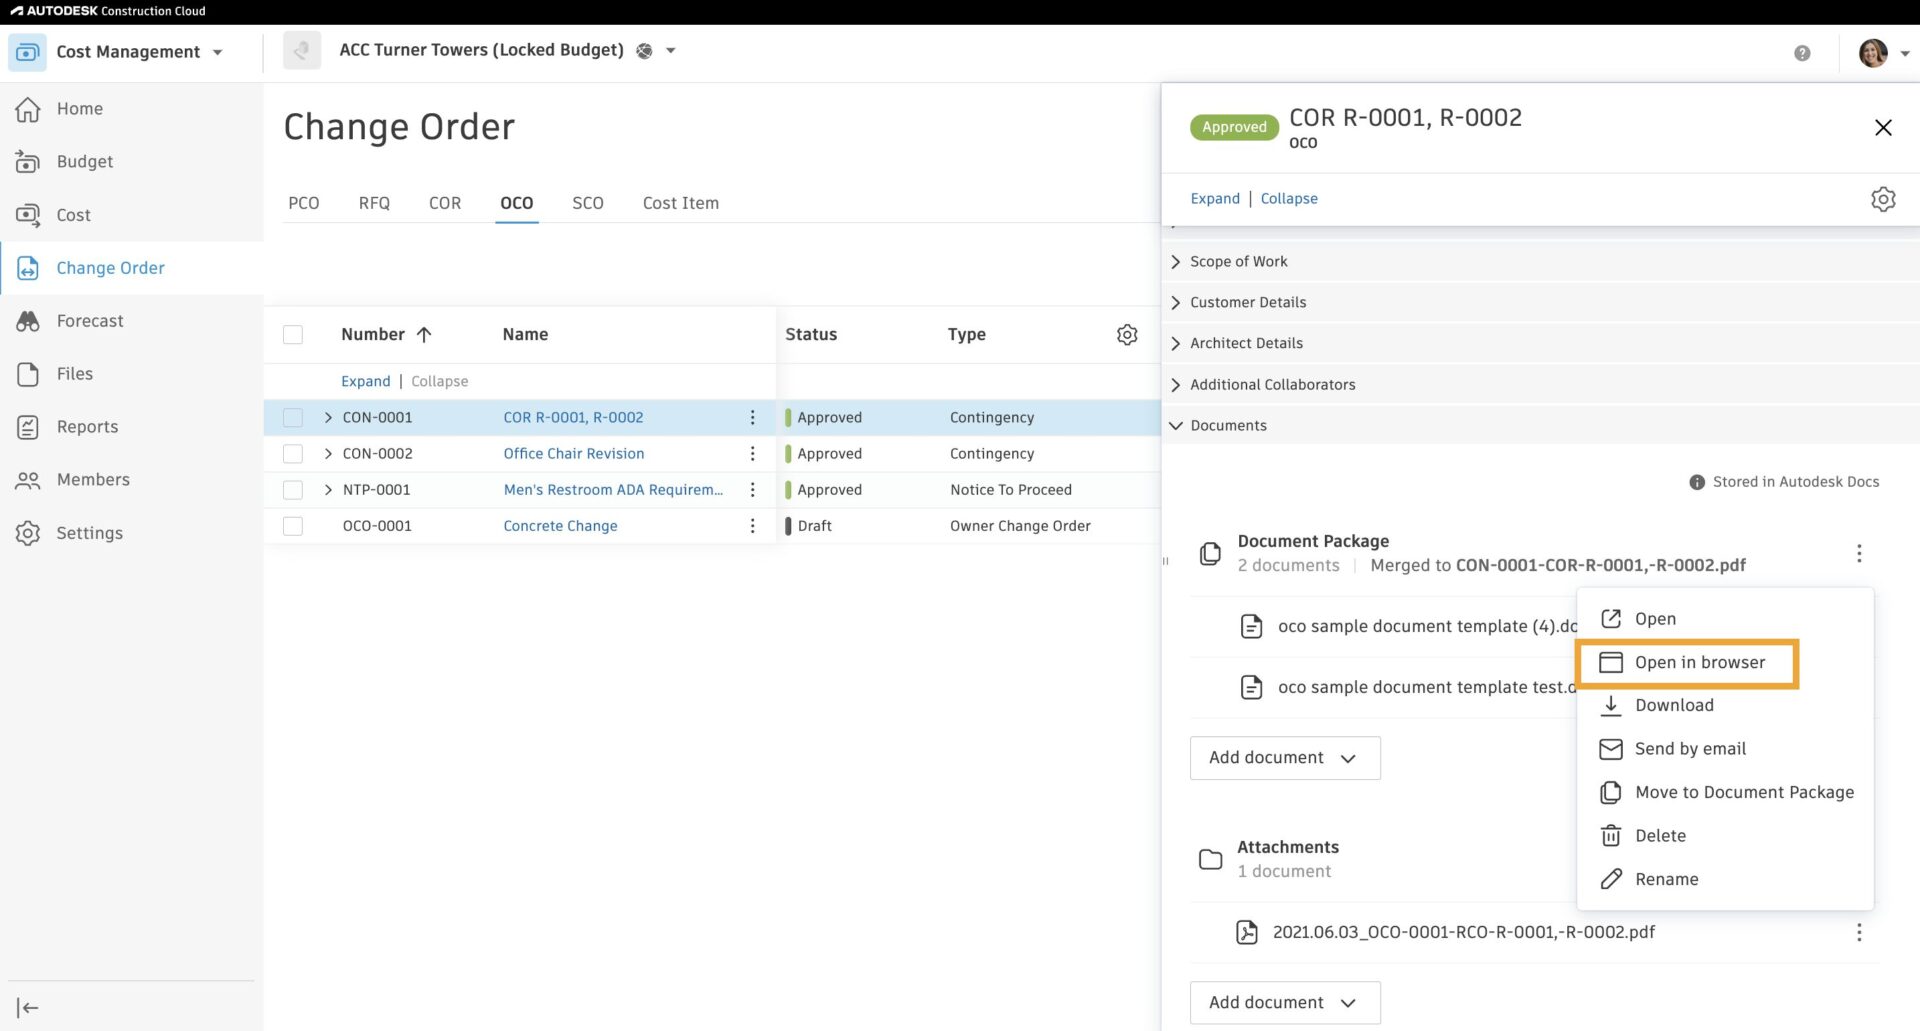The height and width of the screenshot is (1031, 1920).
Task: Switch to the COR tab
Action: tap(445, 203)
